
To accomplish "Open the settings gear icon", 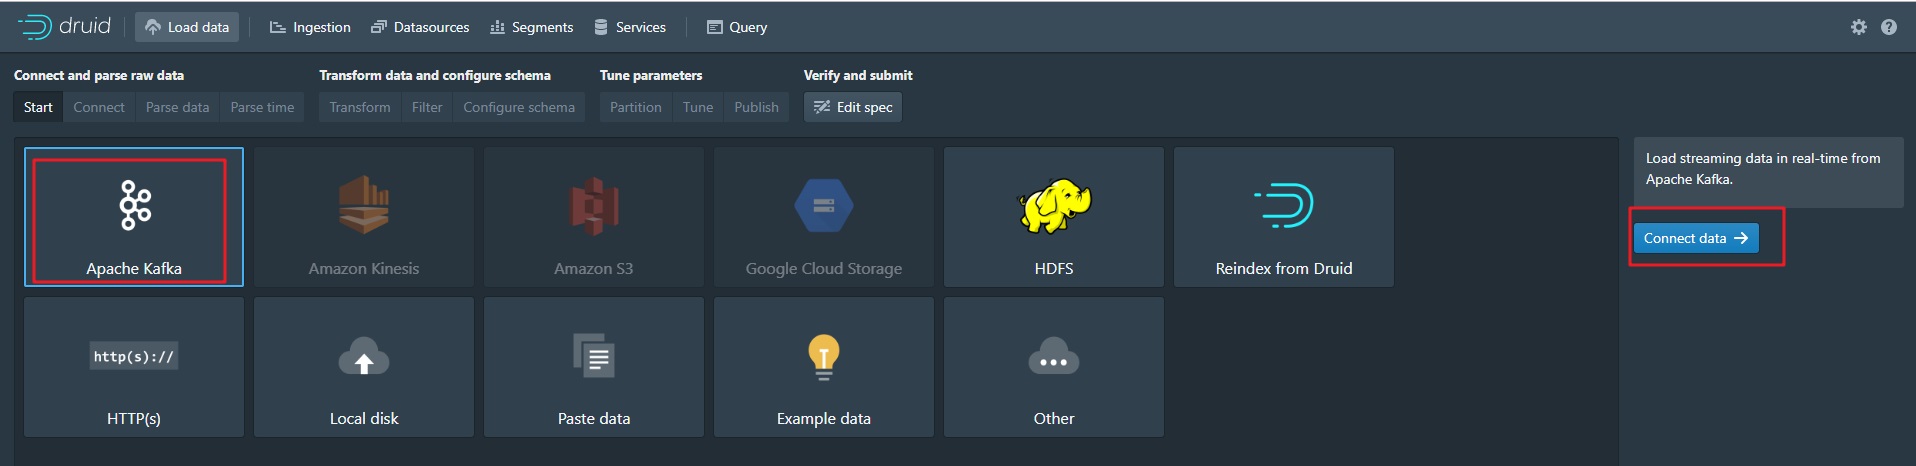I will (1858, 27).
